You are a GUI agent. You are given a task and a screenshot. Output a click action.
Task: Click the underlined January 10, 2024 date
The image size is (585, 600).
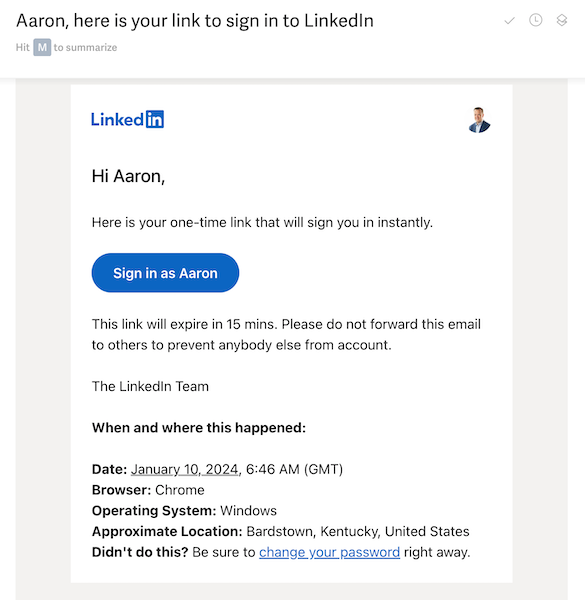[185, 470]
